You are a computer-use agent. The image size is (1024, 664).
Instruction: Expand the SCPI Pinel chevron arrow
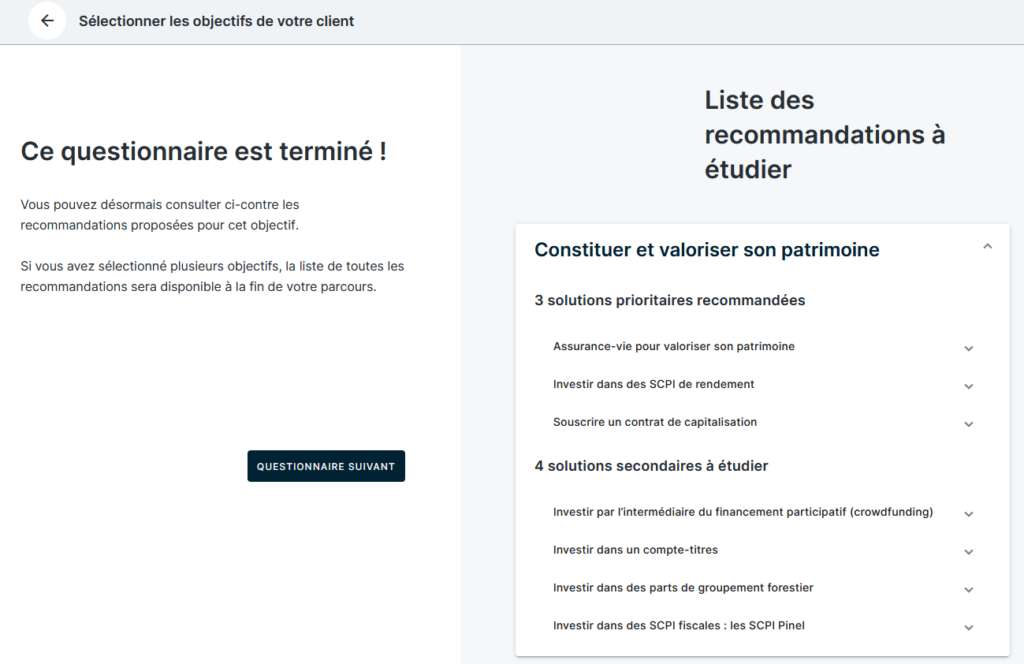click(968, 627)
